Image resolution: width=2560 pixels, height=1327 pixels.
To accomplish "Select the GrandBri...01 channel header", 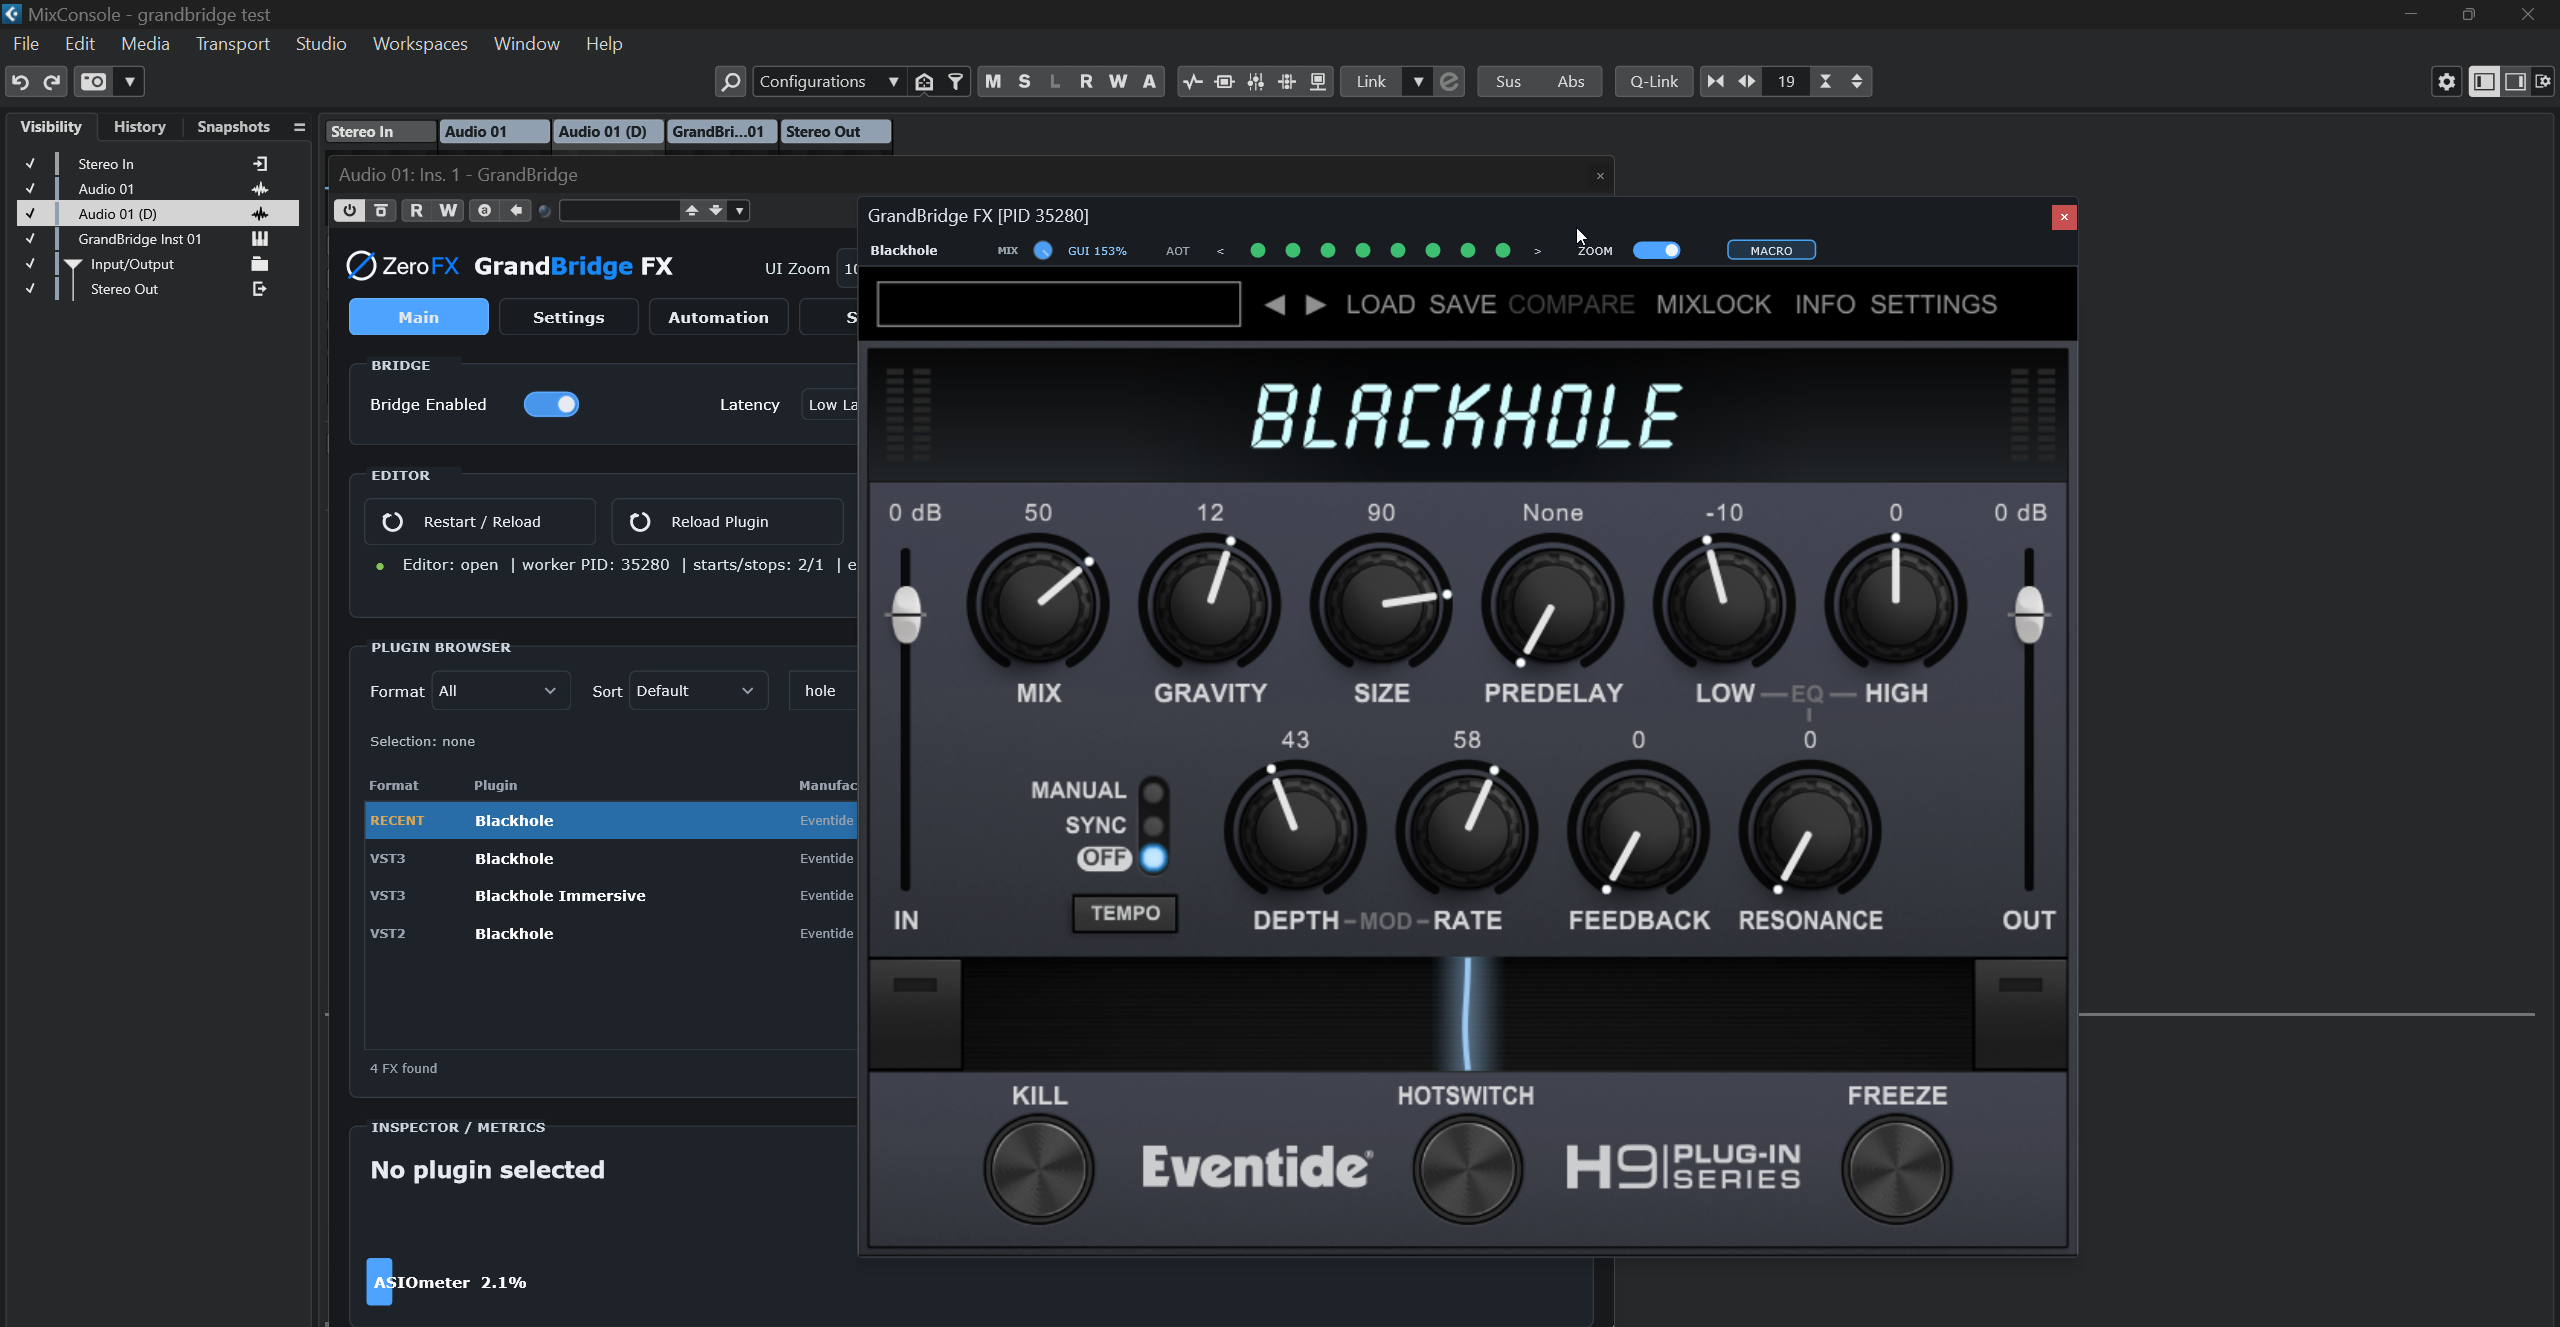I will click(x=722, y=131).
